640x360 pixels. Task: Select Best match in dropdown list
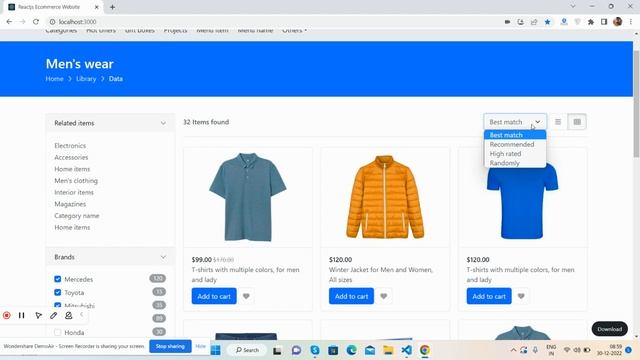pyautogui.click(x=515, y=135)
